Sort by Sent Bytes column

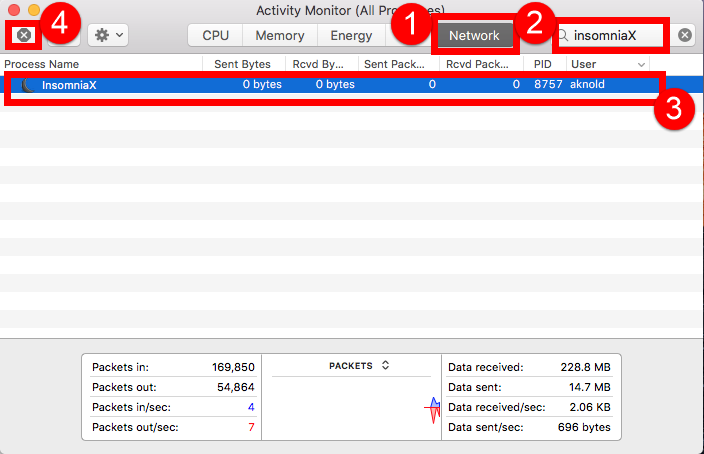pyautogui.click(x=242, y=64)
